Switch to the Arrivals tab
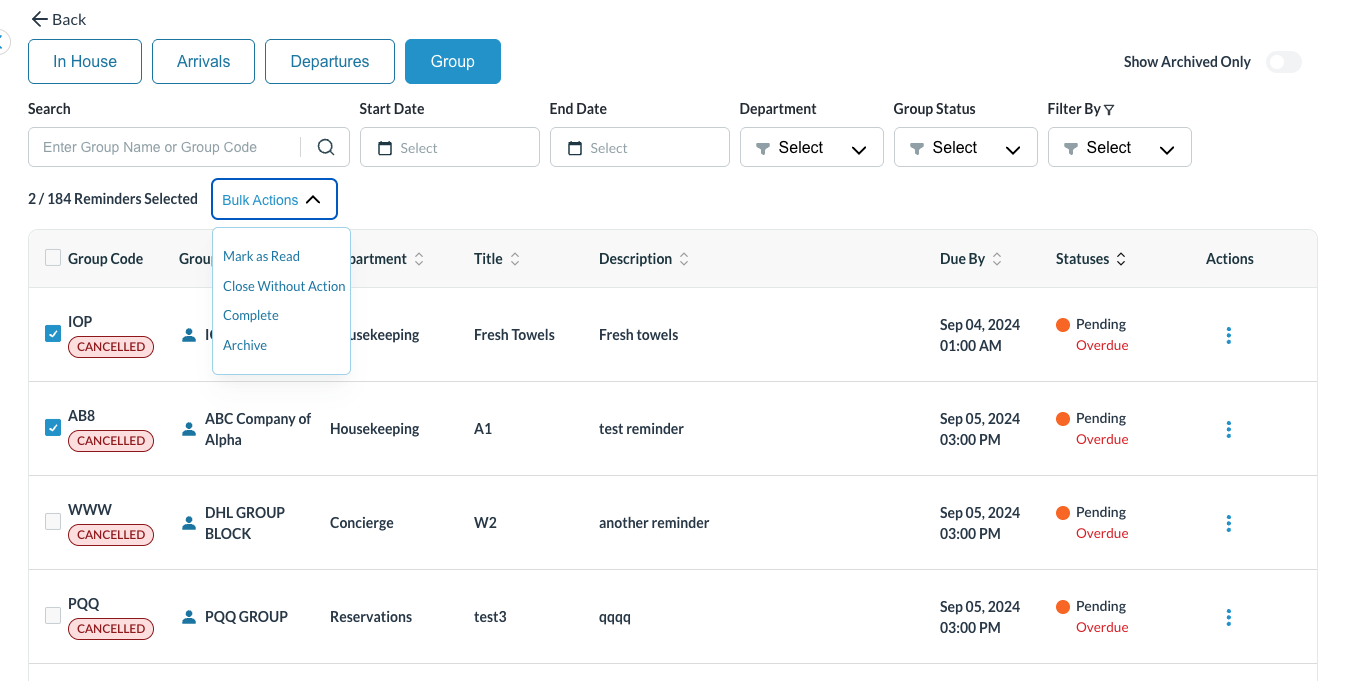The height and width of the screenshot is (681, 1345). point(203,61)
